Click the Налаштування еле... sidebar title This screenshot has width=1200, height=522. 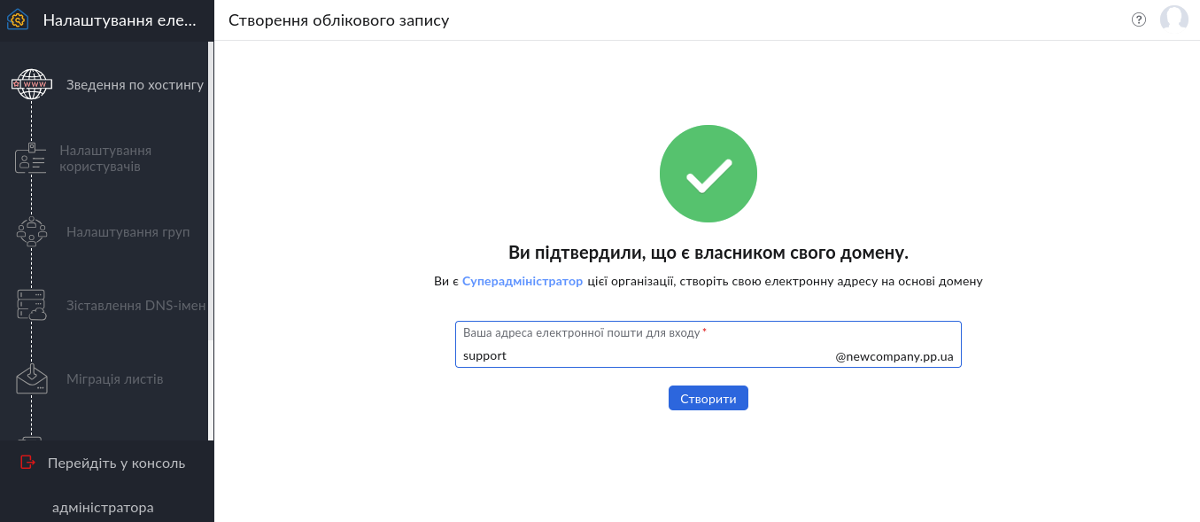click(120, 19)
